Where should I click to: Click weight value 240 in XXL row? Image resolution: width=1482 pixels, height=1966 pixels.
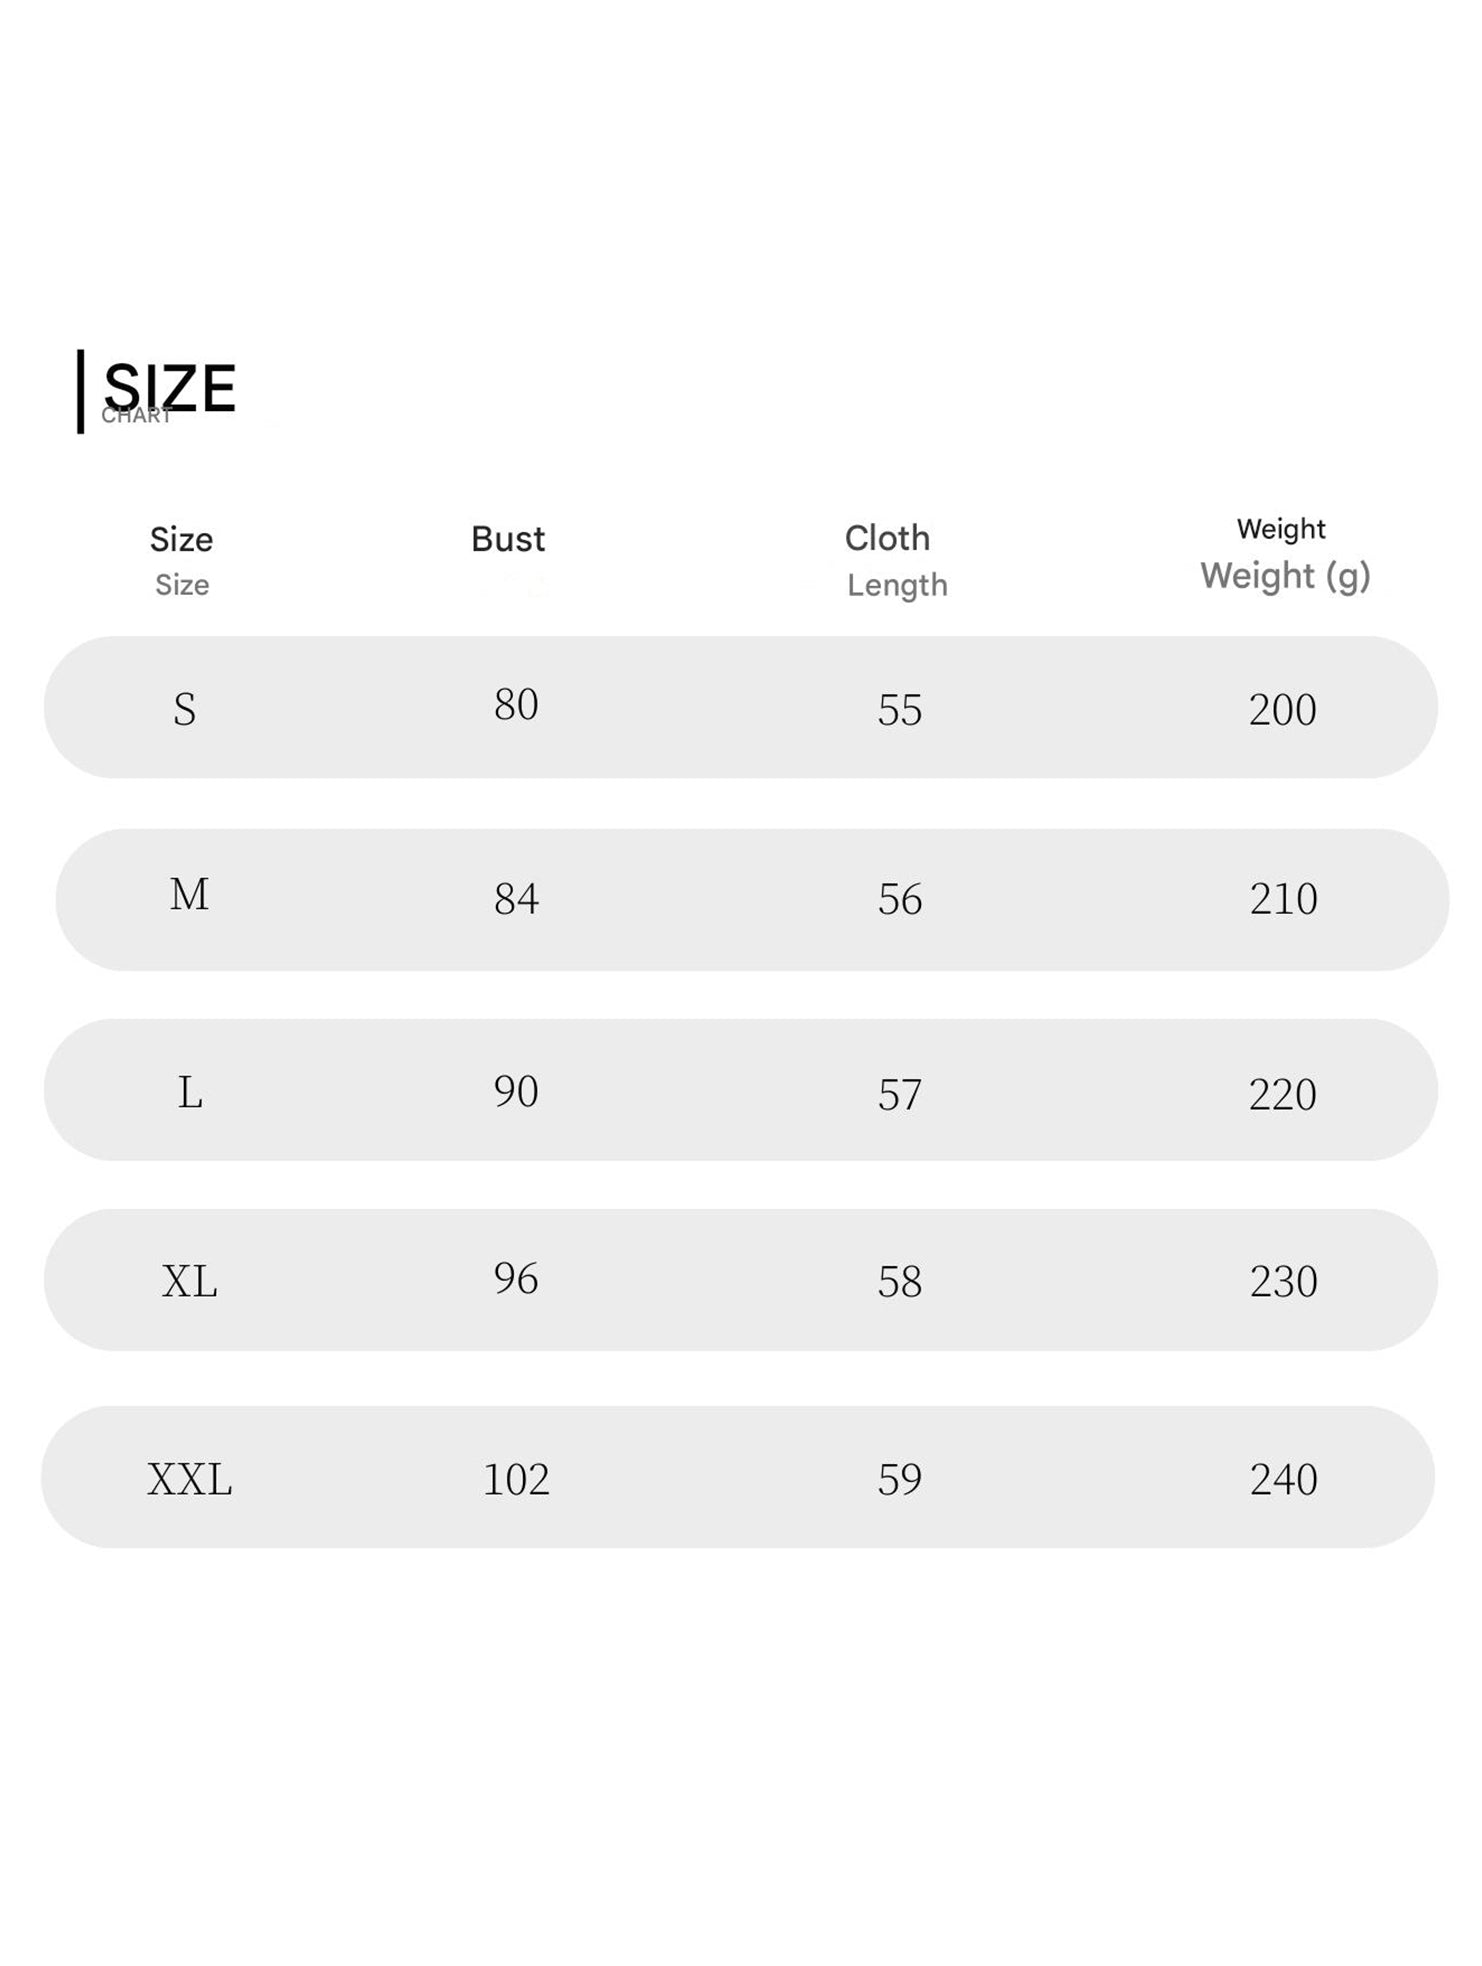click(1284, 1480)
